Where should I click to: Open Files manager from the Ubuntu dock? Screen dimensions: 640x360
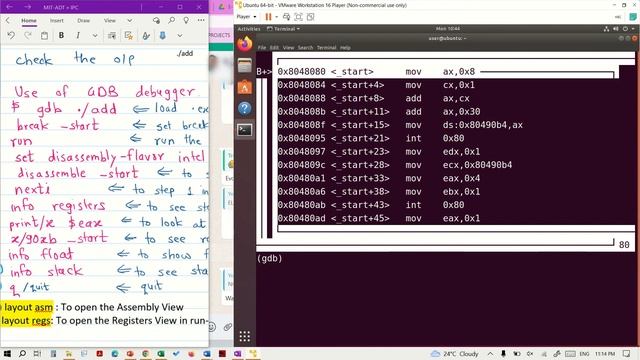244,65
